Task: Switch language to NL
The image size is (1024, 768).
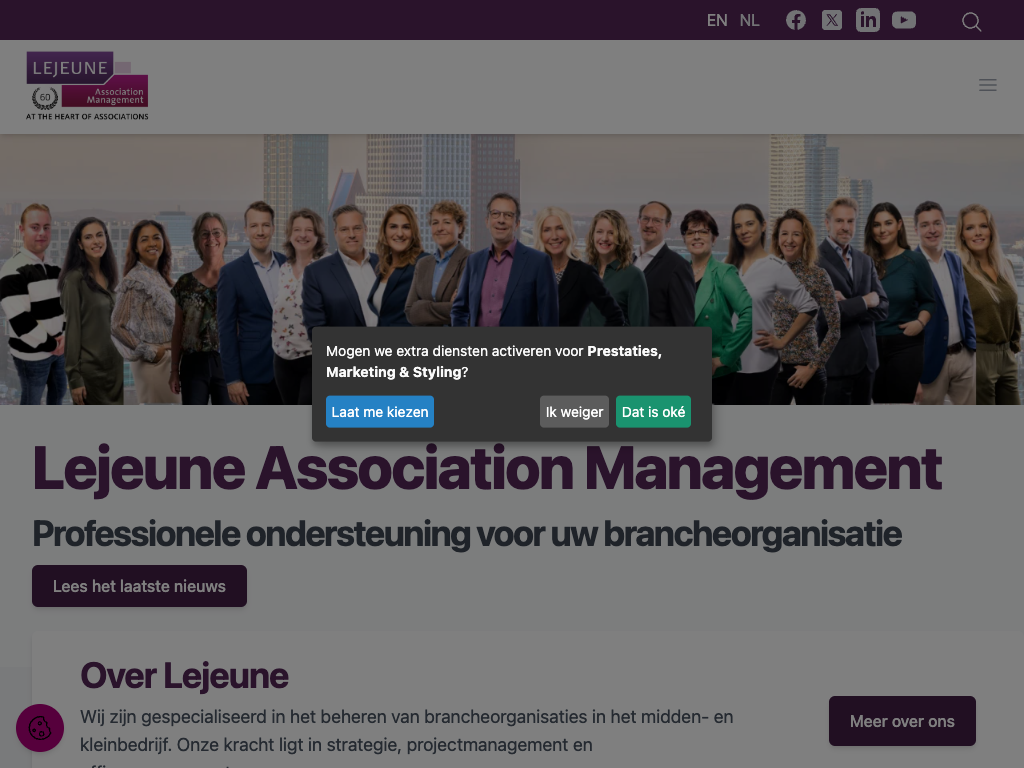Action: (x=749, y=21)
